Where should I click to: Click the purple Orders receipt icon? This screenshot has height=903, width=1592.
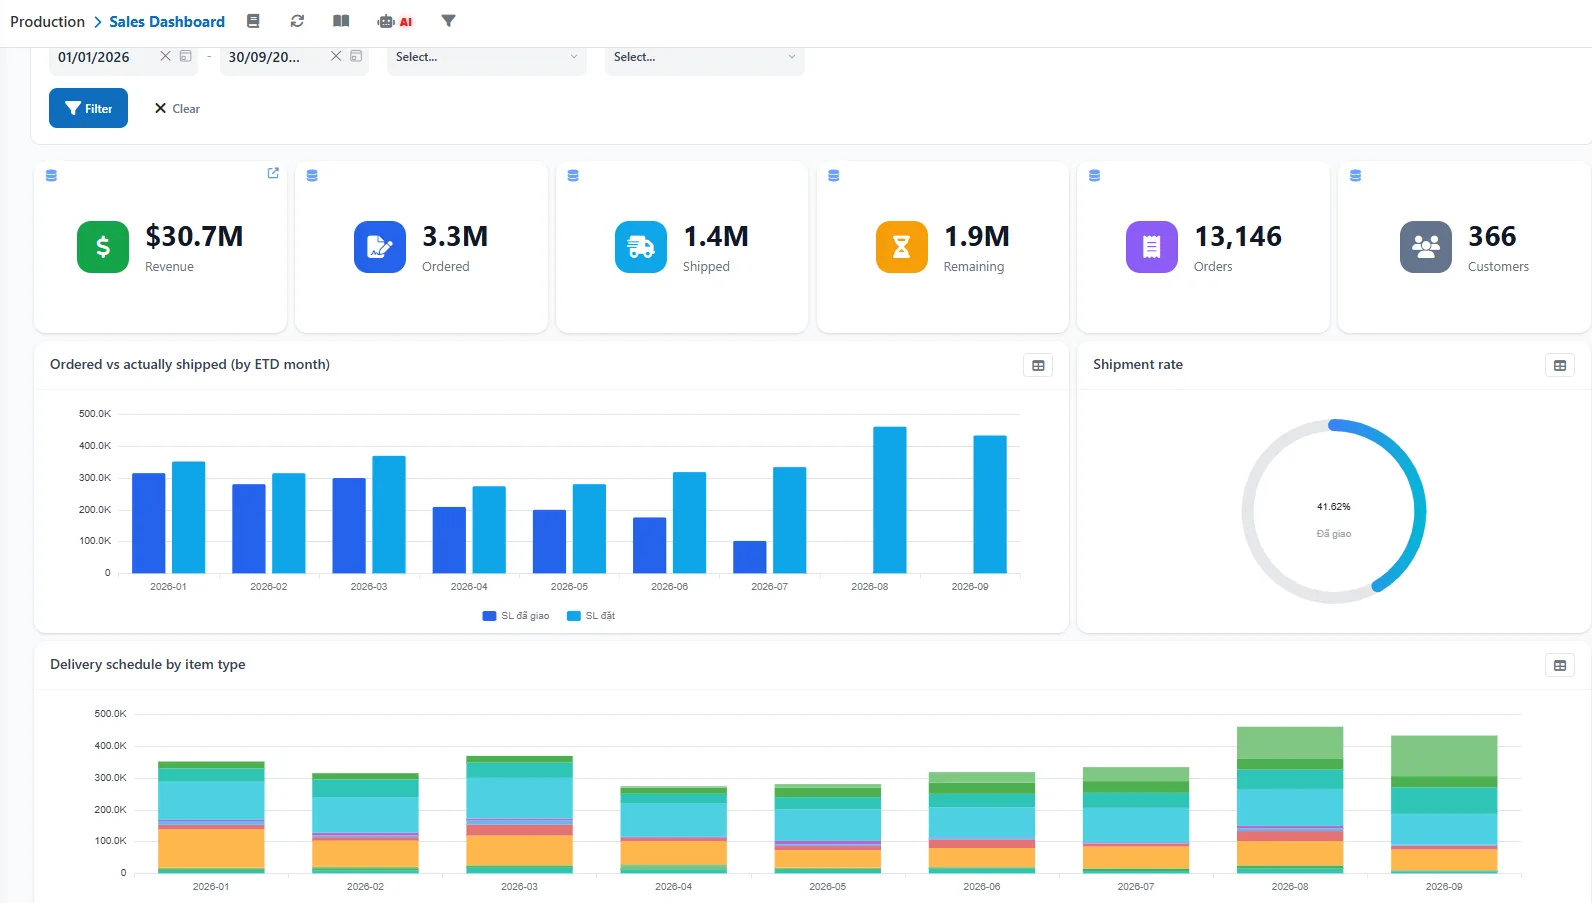(1152, 247)
